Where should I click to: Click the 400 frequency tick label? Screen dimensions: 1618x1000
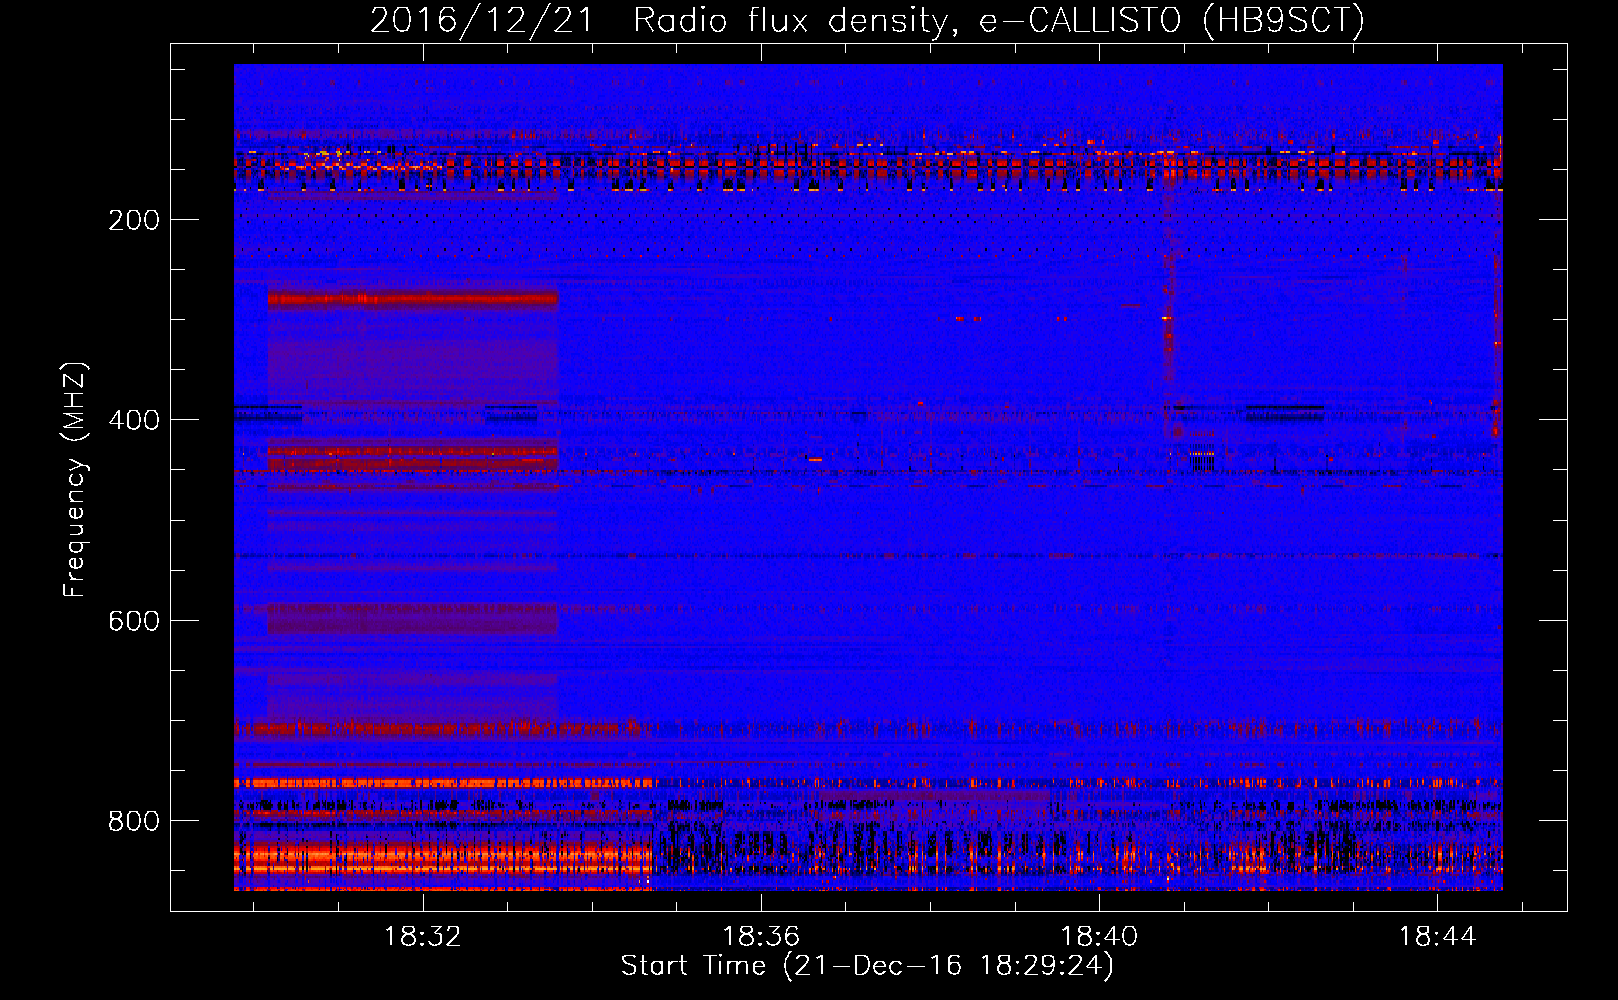click(x=134, y=420)
